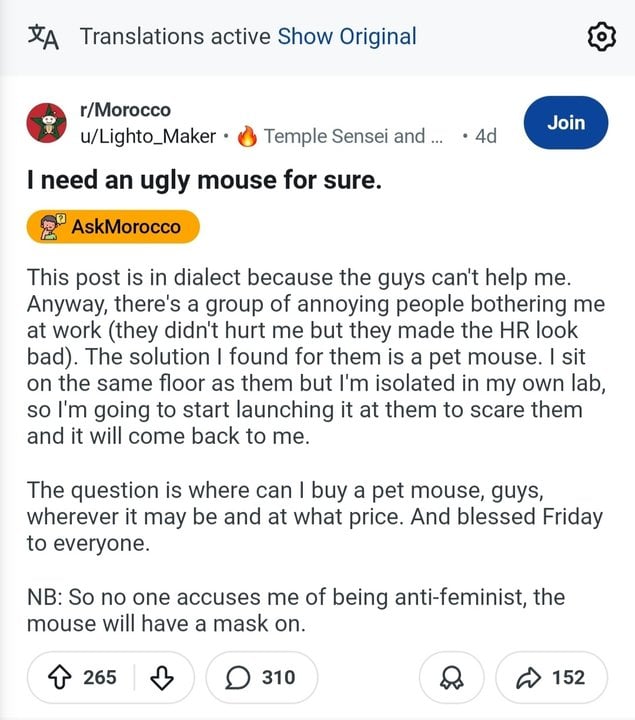Go to r/Morocco subreddit link
Screen dimensions: 635x720
coord(125,110)
